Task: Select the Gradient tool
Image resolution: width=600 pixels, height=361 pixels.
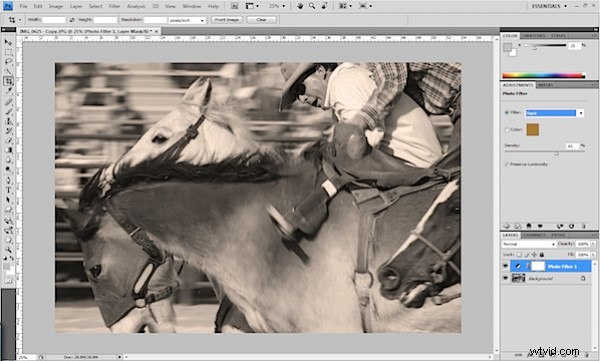Action: click(8, 150)
